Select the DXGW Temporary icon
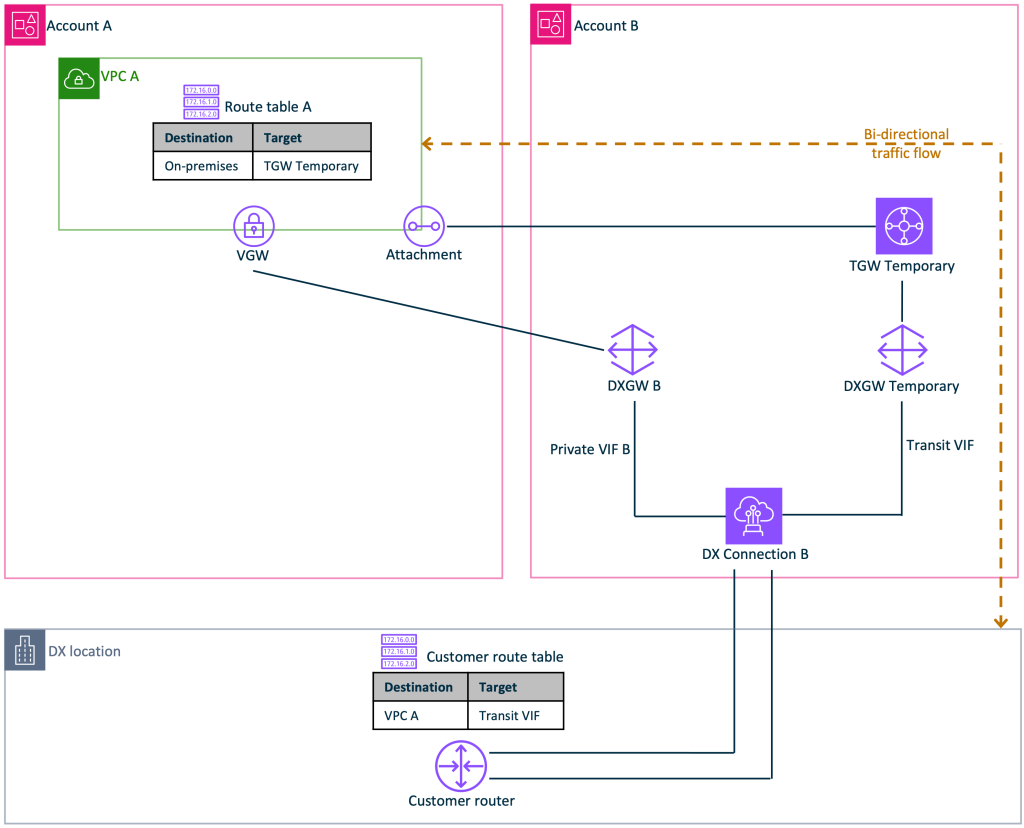Viewport: 1024px width, 828px height. pos(903,350)
